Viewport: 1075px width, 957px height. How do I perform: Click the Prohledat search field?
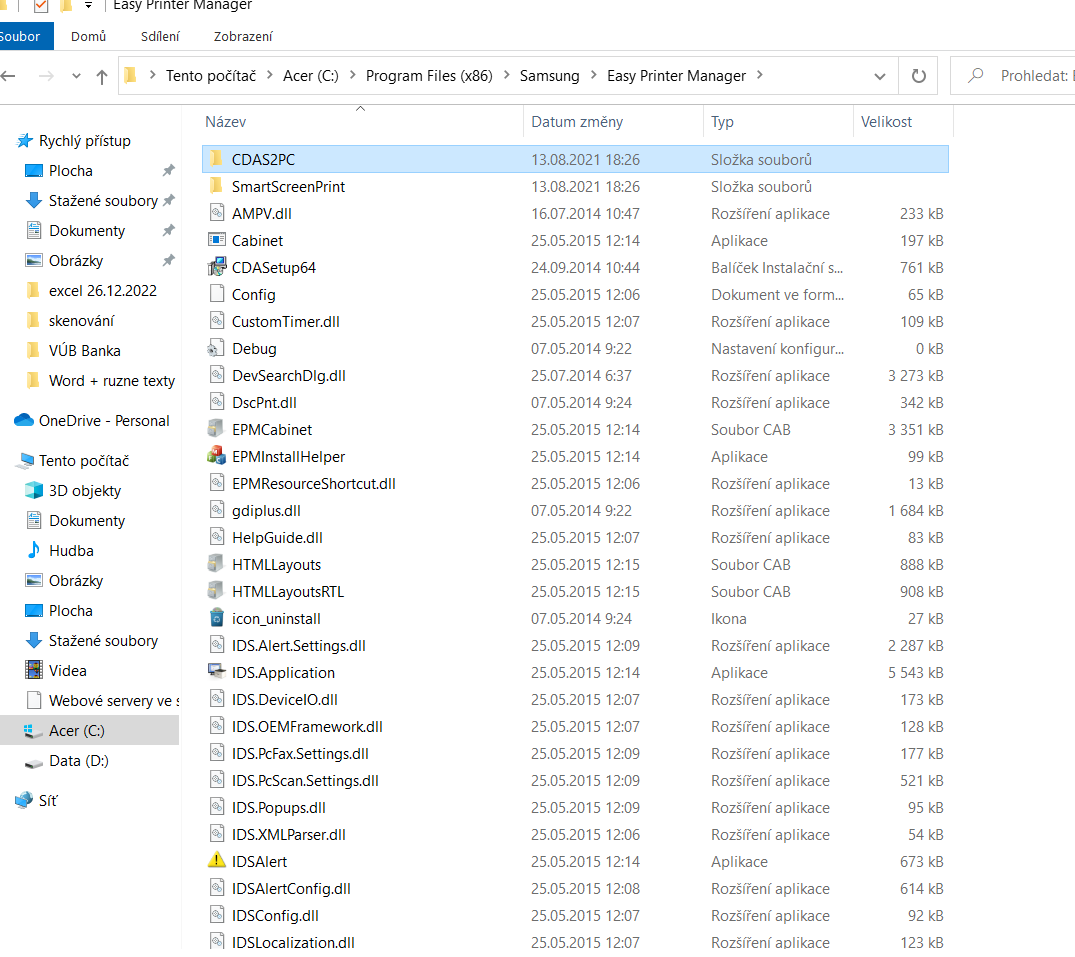pos(1015,75)
